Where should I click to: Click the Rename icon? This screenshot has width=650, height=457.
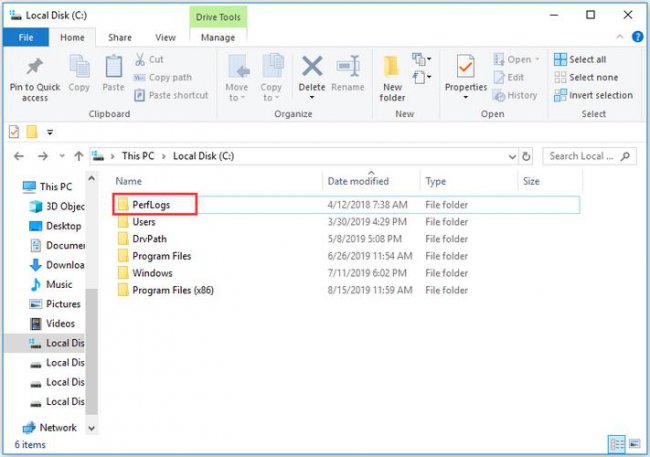[x=347, y=66]
